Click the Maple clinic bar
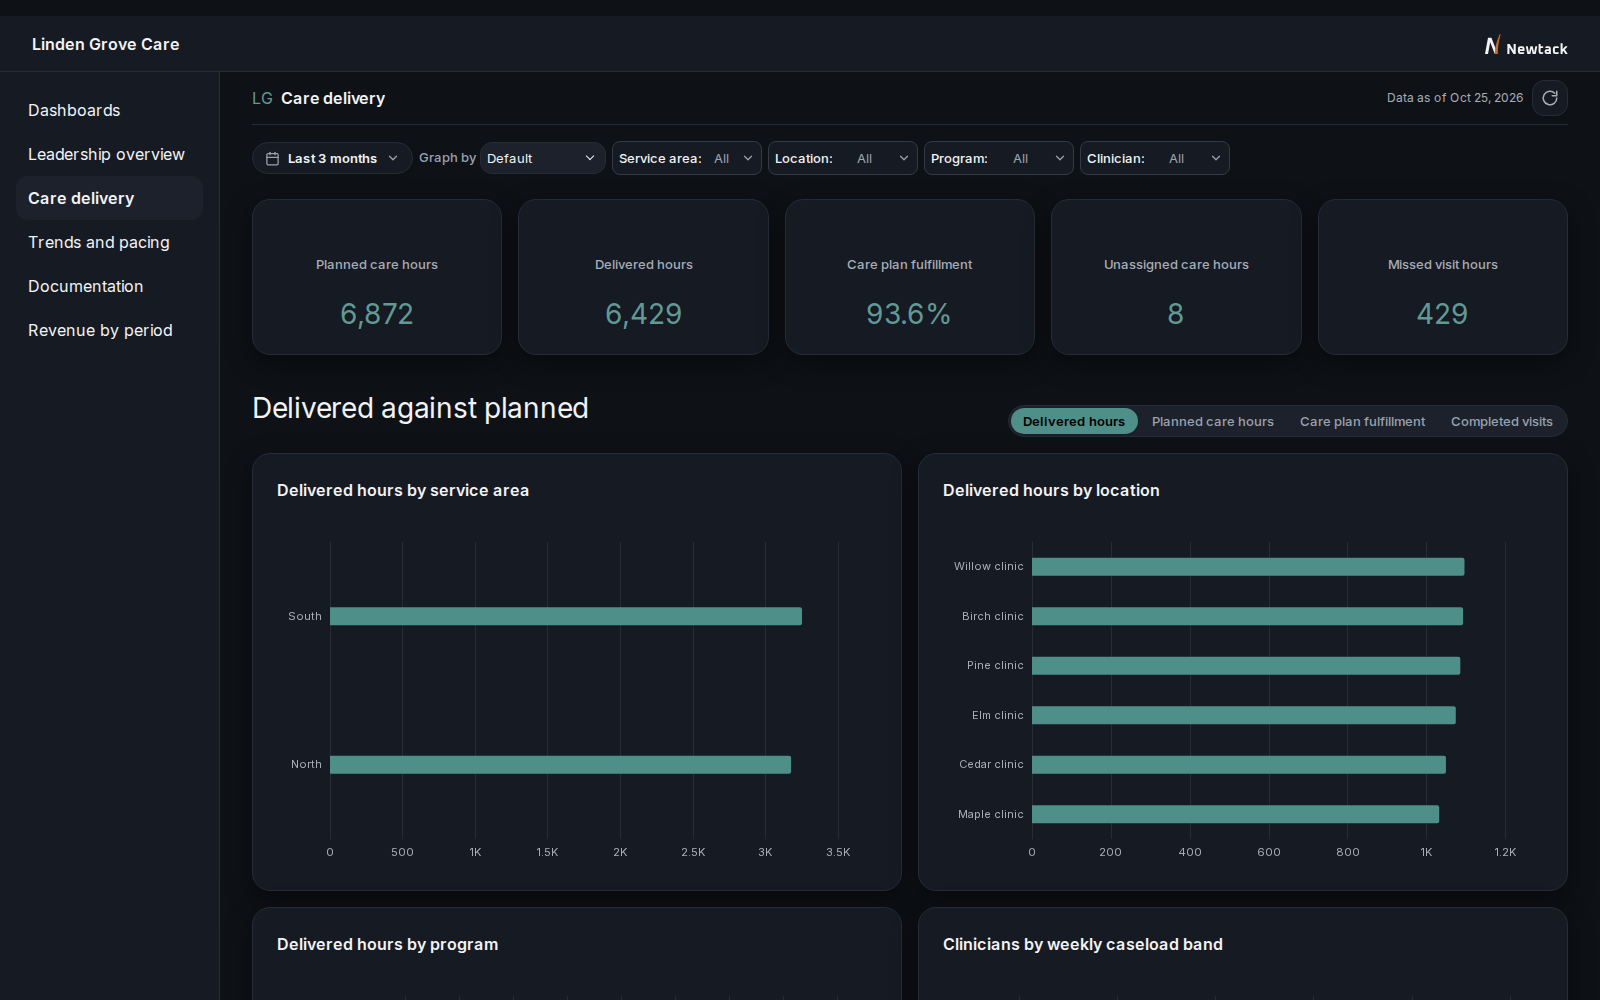The height and width of the screenshot is (1000, 1600). pos(1235,814)
